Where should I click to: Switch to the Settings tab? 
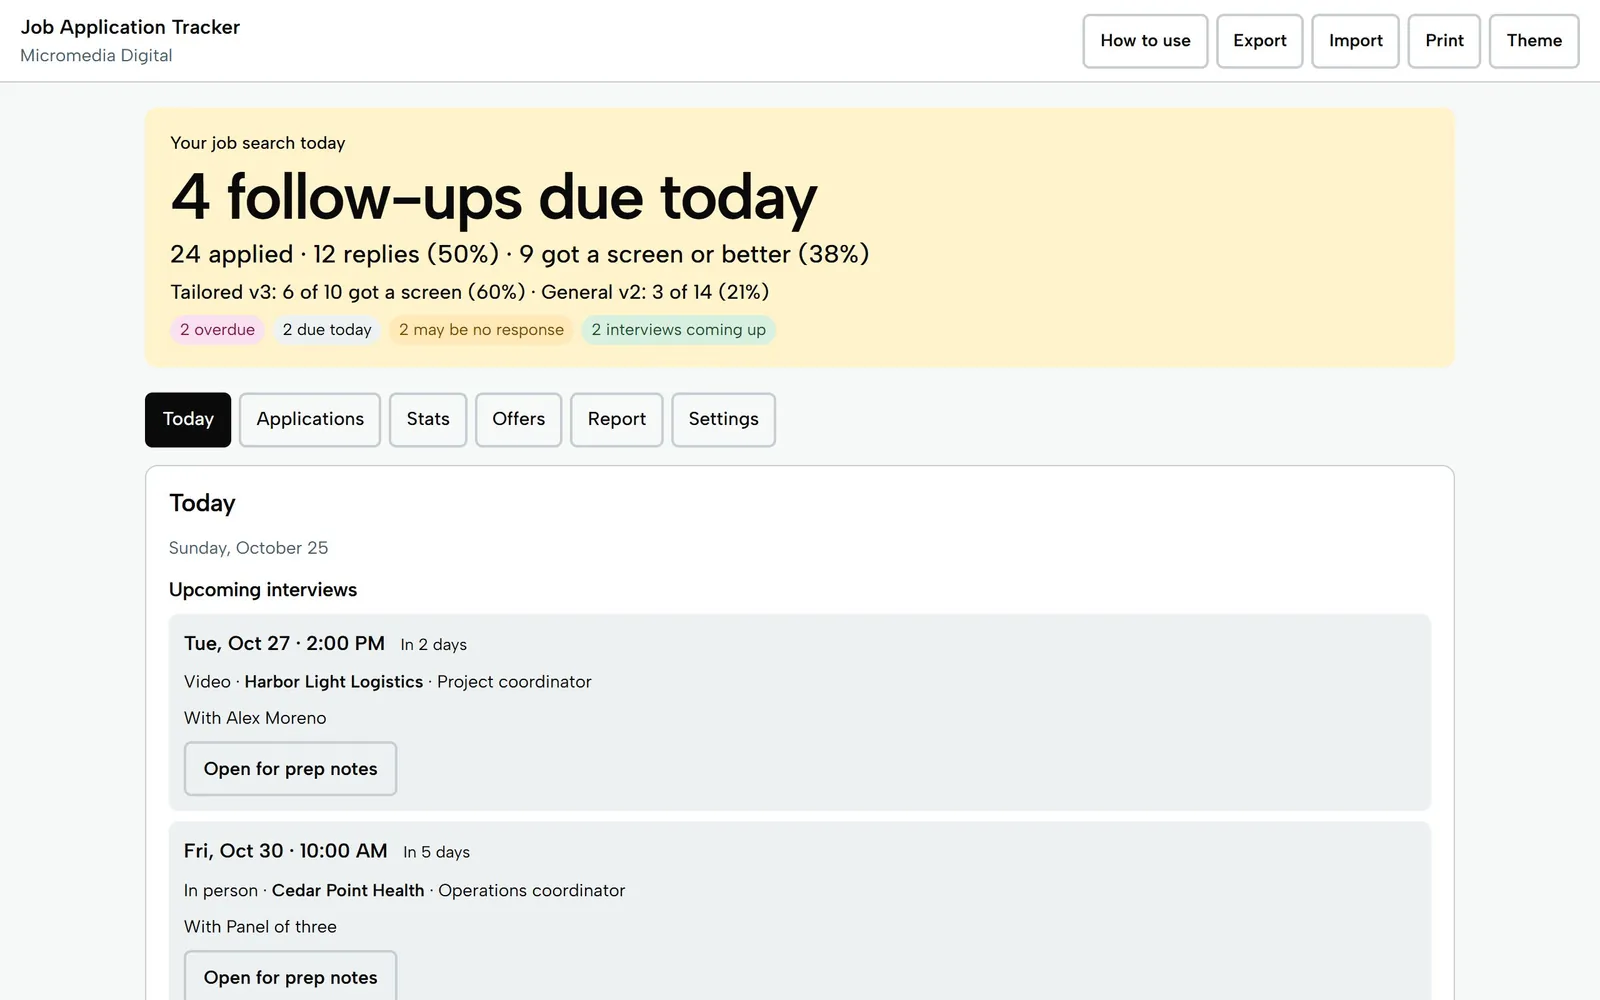[x=723, y=419]
